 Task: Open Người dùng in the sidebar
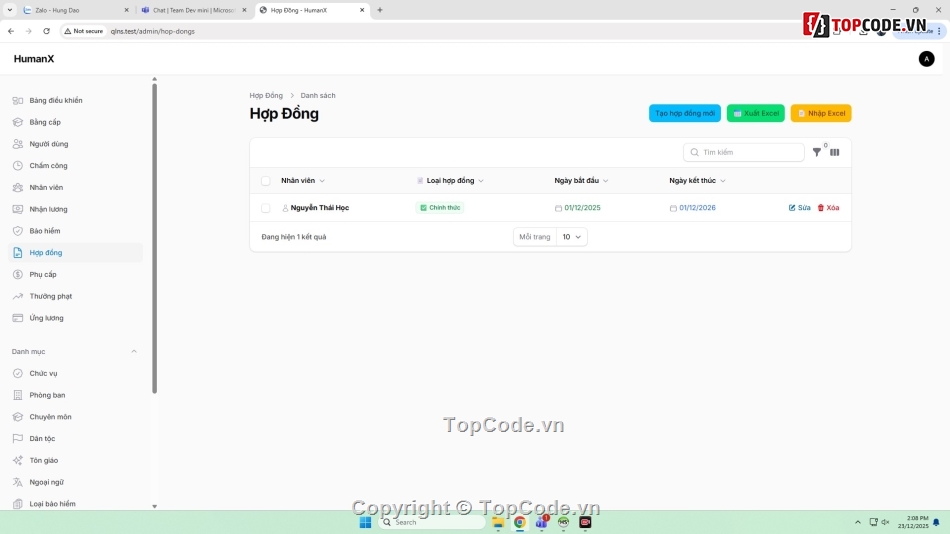click(x=75, y=144)
